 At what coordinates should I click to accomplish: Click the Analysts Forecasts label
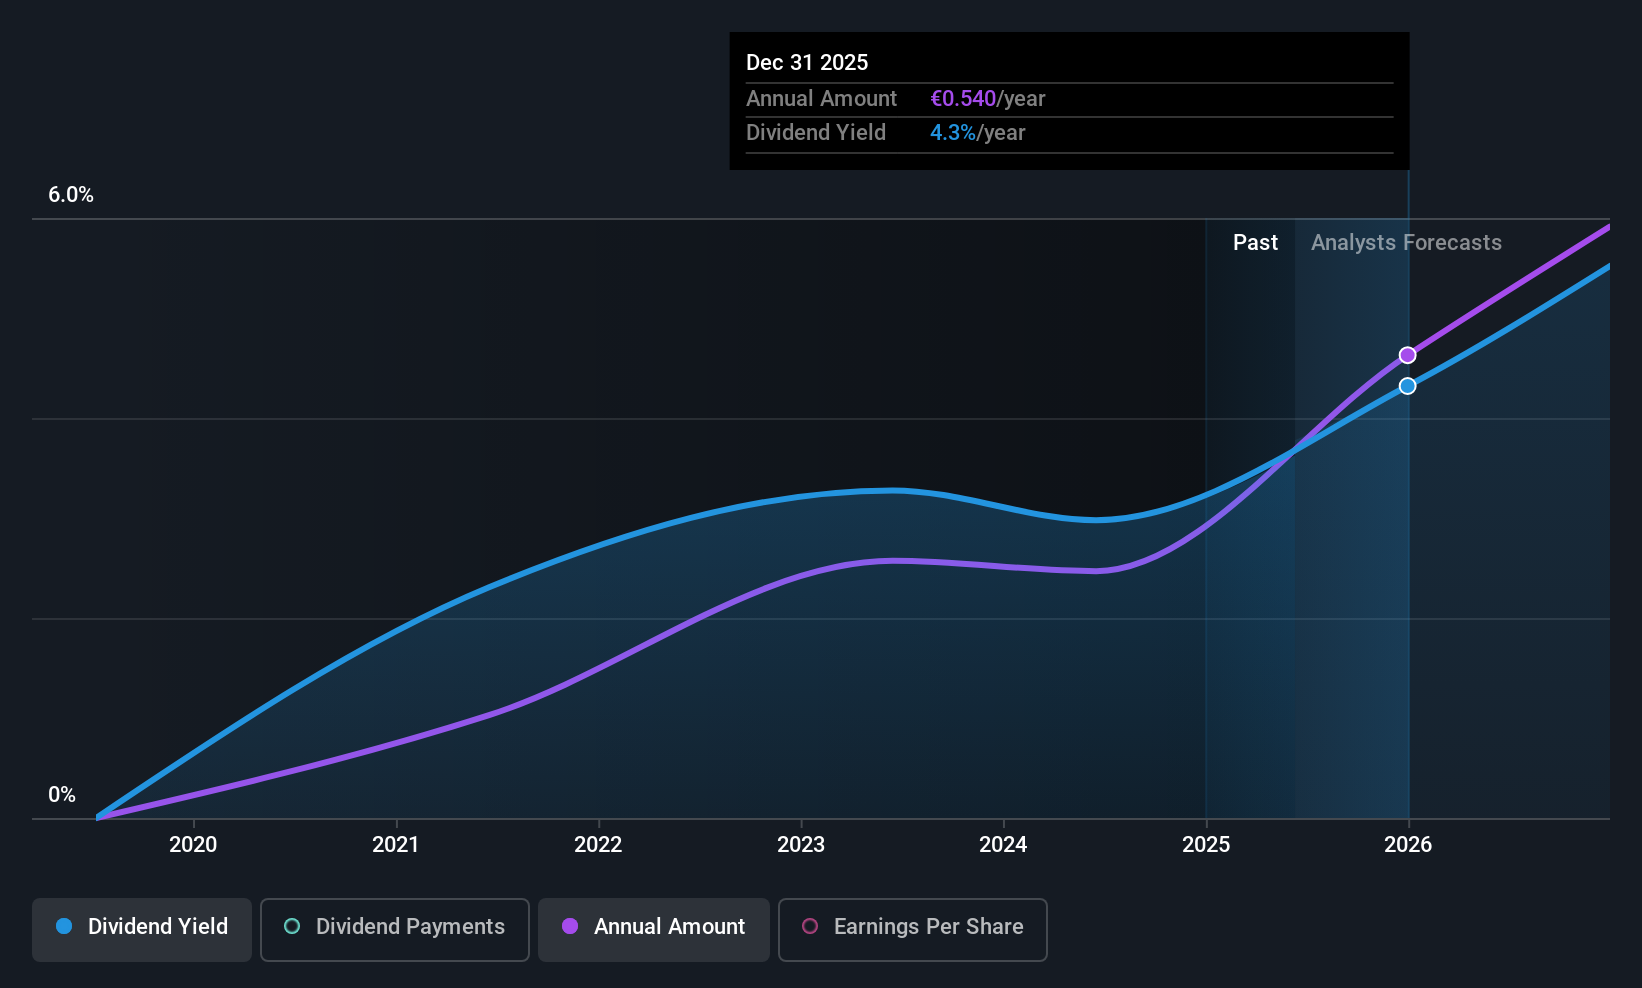1406,243
